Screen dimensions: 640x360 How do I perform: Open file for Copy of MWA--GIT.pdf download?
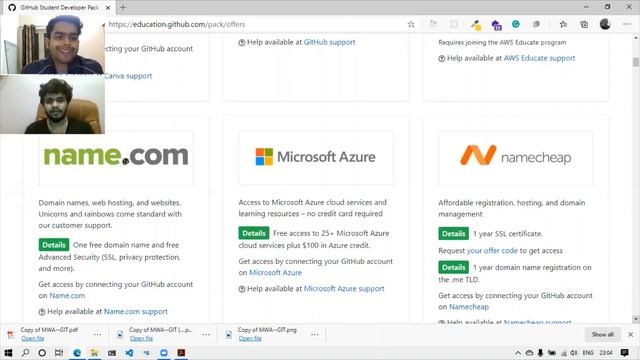click(33, 338)
